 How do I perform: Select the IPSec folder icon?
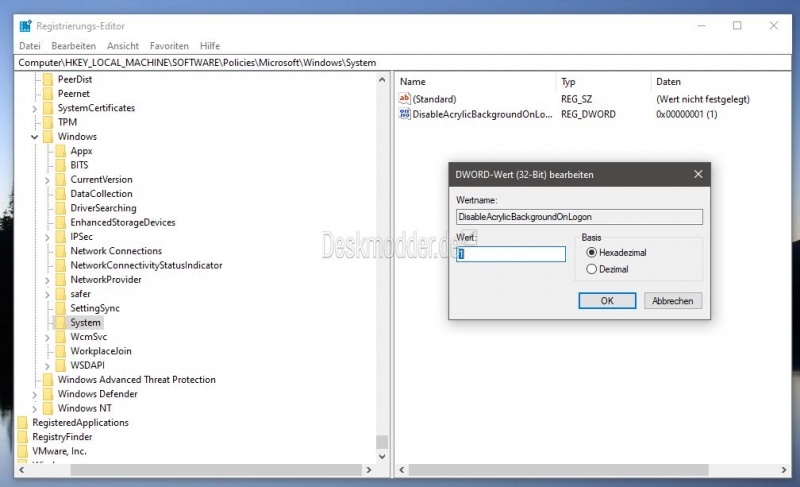pyautogui.click(x=61, y=236)
